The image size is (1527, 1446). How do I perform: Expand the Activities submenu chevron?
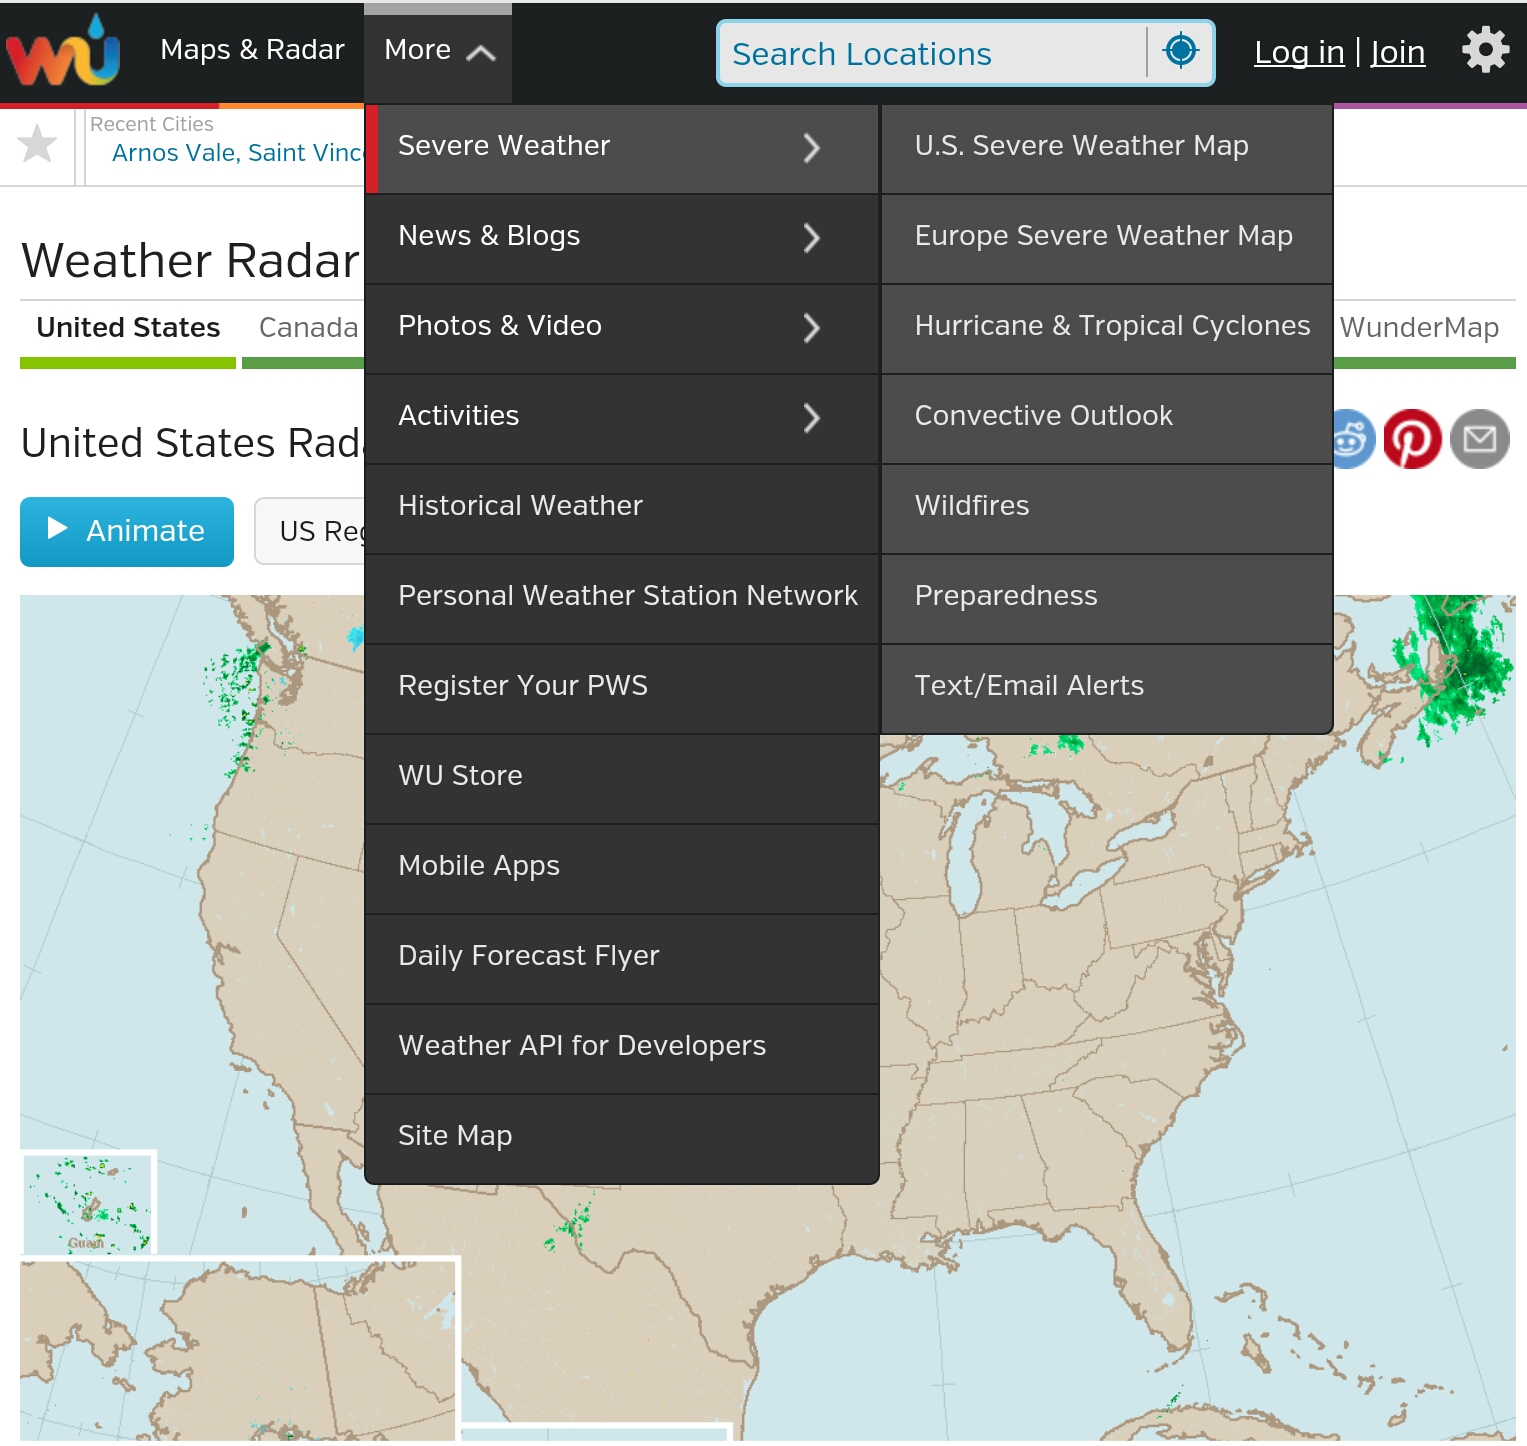pyautogui.click(x=812, y=418)
